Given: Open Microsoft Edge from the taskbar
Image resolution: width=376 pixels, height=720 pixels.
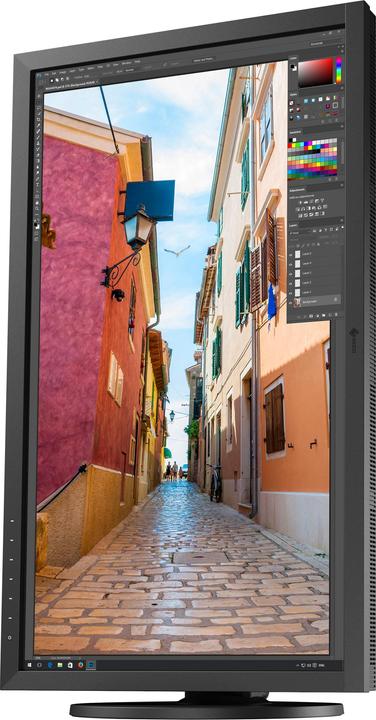Looking at the screenshot, I should 51,665.
